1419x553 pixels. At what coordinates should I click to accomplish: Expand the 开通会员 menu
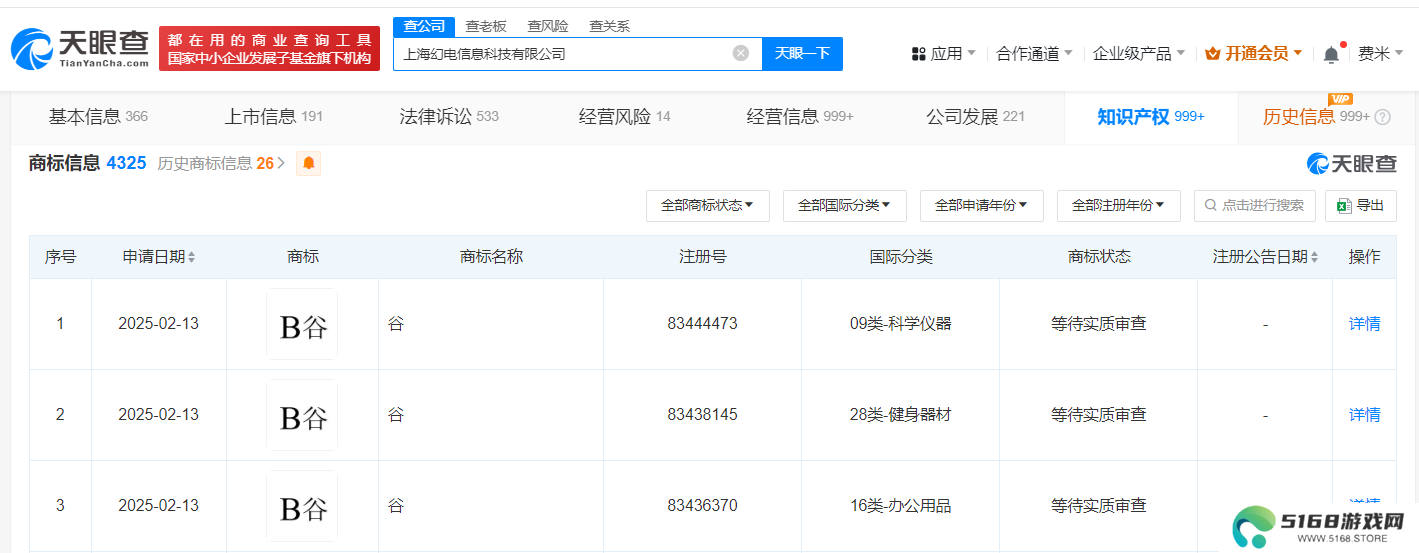(x=1253, y=54)
